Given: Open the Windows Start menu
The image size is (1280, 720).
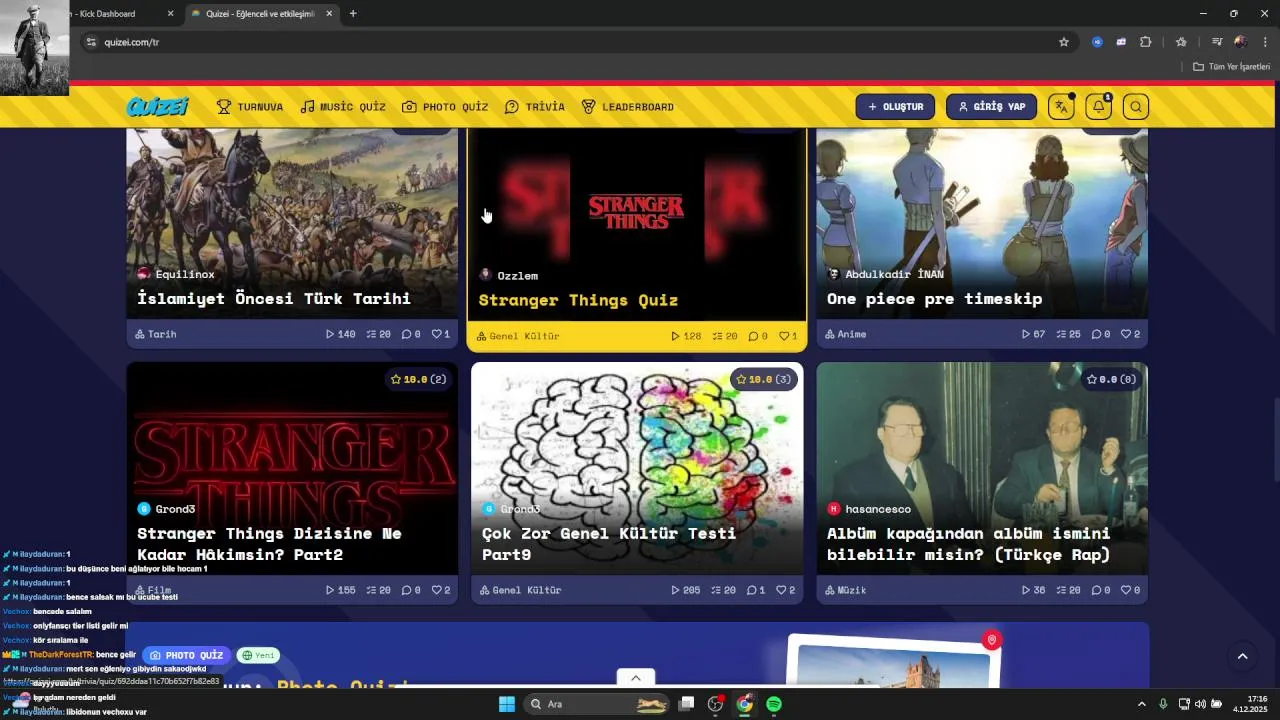Looking at the screenshot, I should coord(507,704).
